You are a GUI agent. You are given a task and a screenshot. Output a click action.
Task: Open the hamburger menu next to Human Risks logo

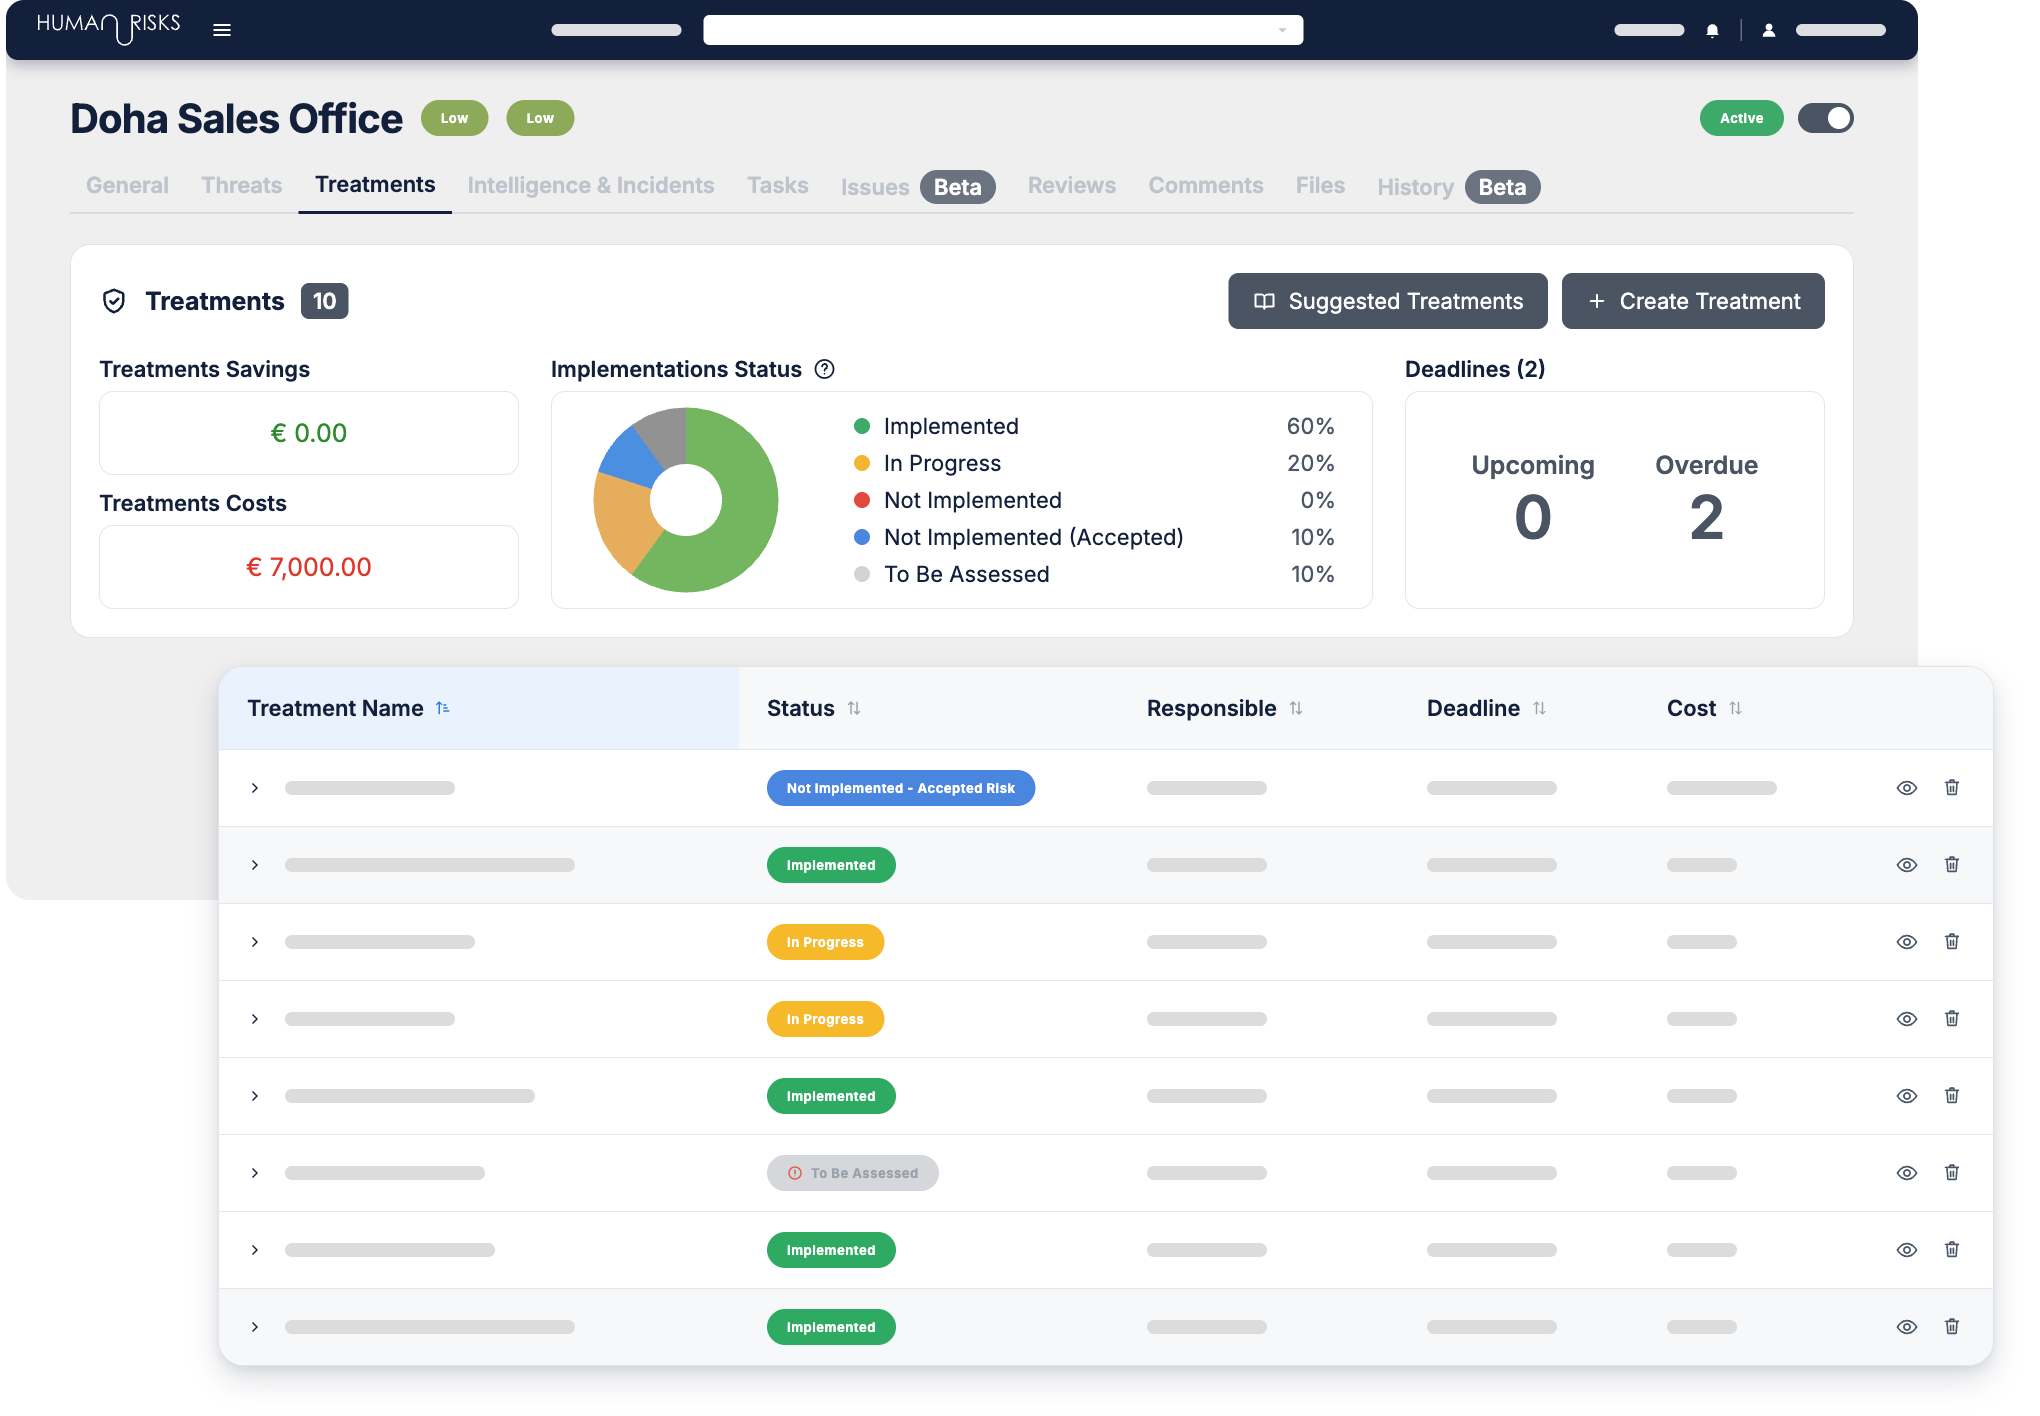click(222, 30)
